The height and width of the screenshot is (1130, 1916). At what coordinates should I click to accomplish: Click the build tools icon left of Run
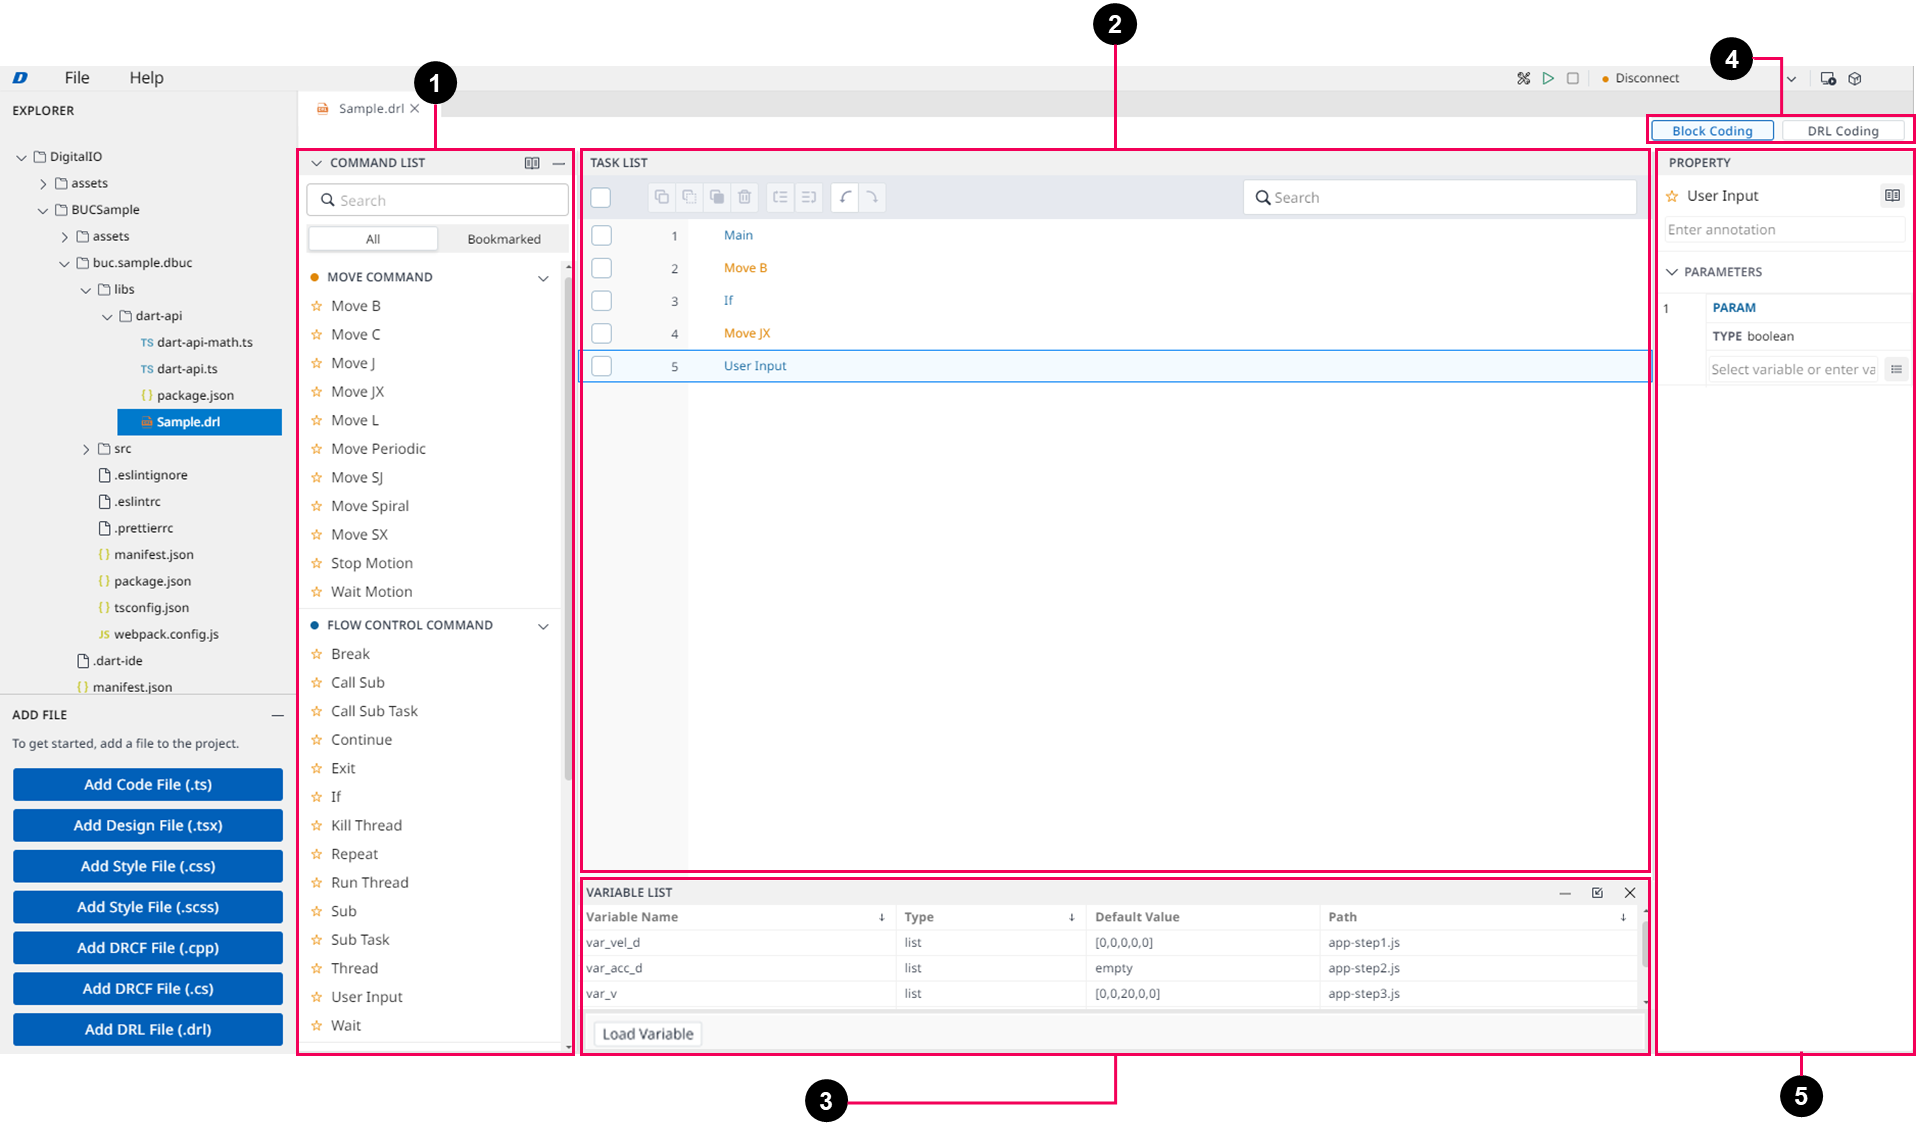click(1523, 78)
